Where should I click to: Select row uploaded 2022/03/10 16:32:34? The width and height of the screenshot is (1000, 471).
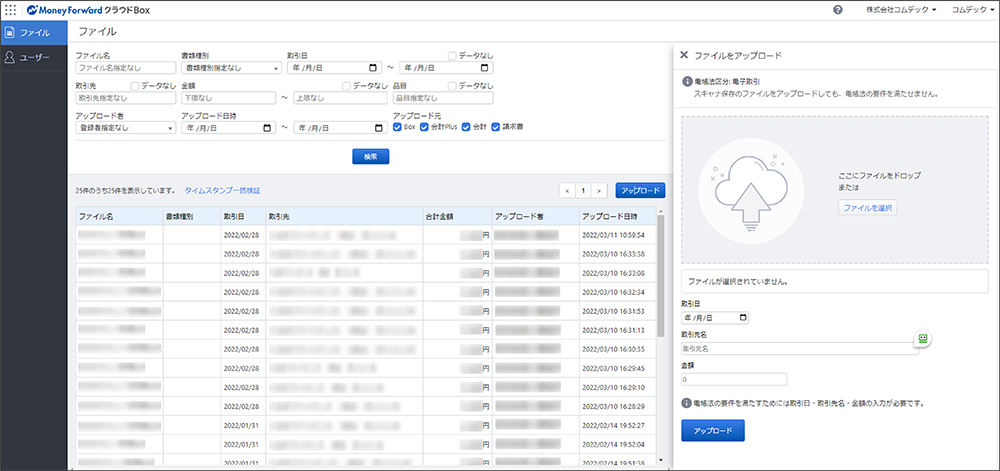[365, 292]
